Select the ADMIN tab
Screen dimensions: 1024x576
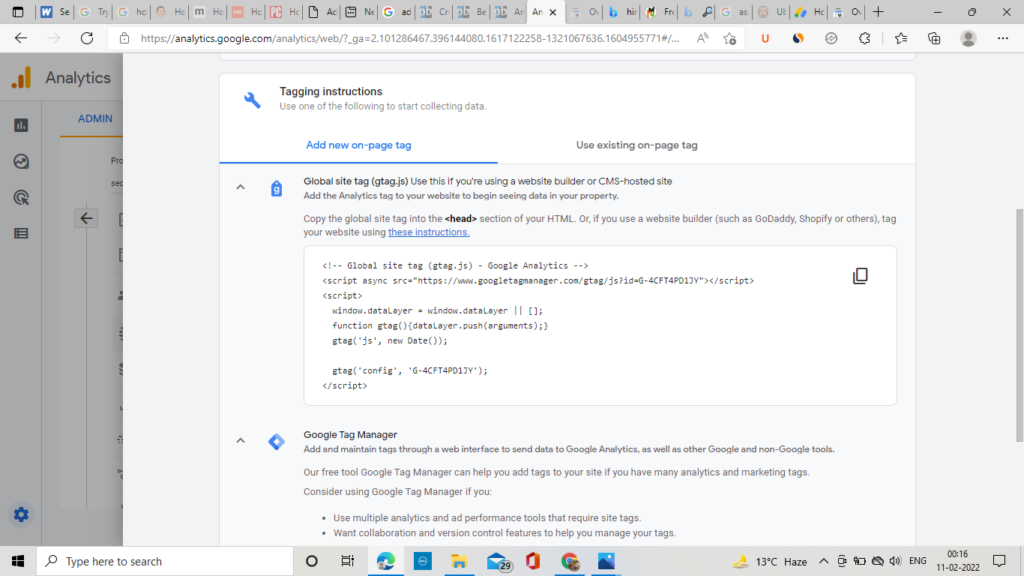point(95,119)
